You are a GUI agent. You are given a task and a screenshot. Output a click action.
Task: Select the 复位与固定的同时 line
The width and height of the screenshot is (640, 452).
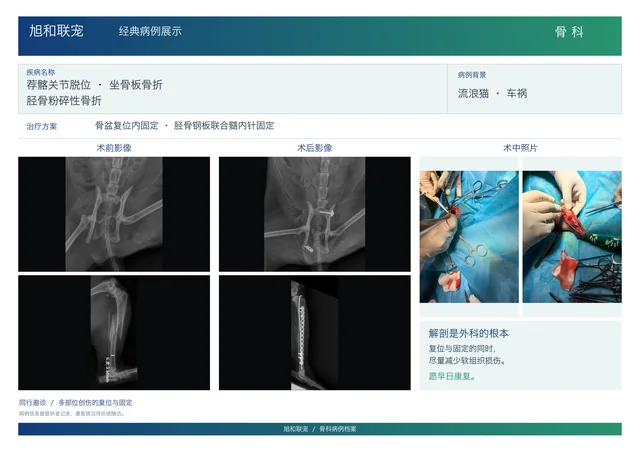click(x=462, y=349)
